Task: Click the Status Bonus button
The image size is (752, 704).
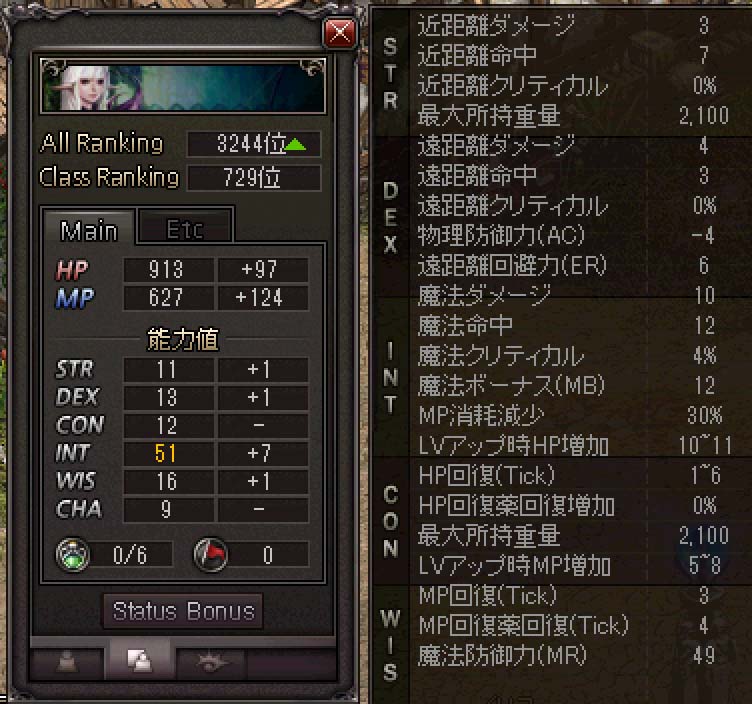Action: click(x=183, y=611)
